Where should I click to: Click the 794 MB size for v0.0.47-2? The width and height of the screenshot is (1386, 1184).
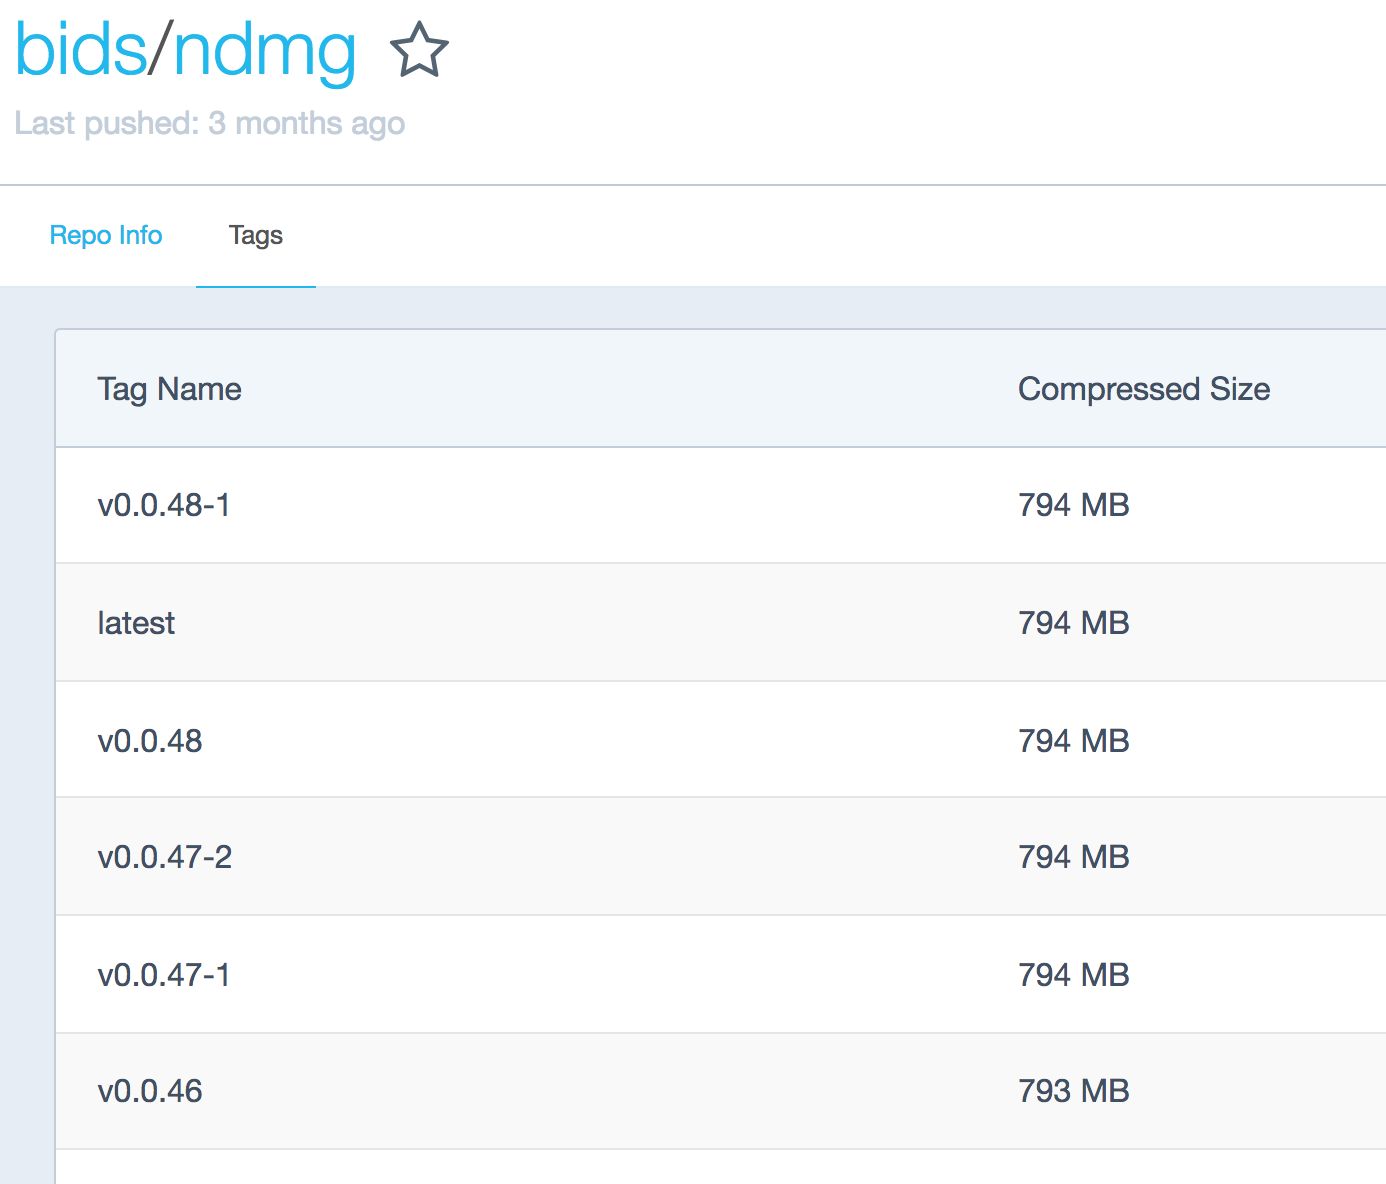[x=1073, y=858]
